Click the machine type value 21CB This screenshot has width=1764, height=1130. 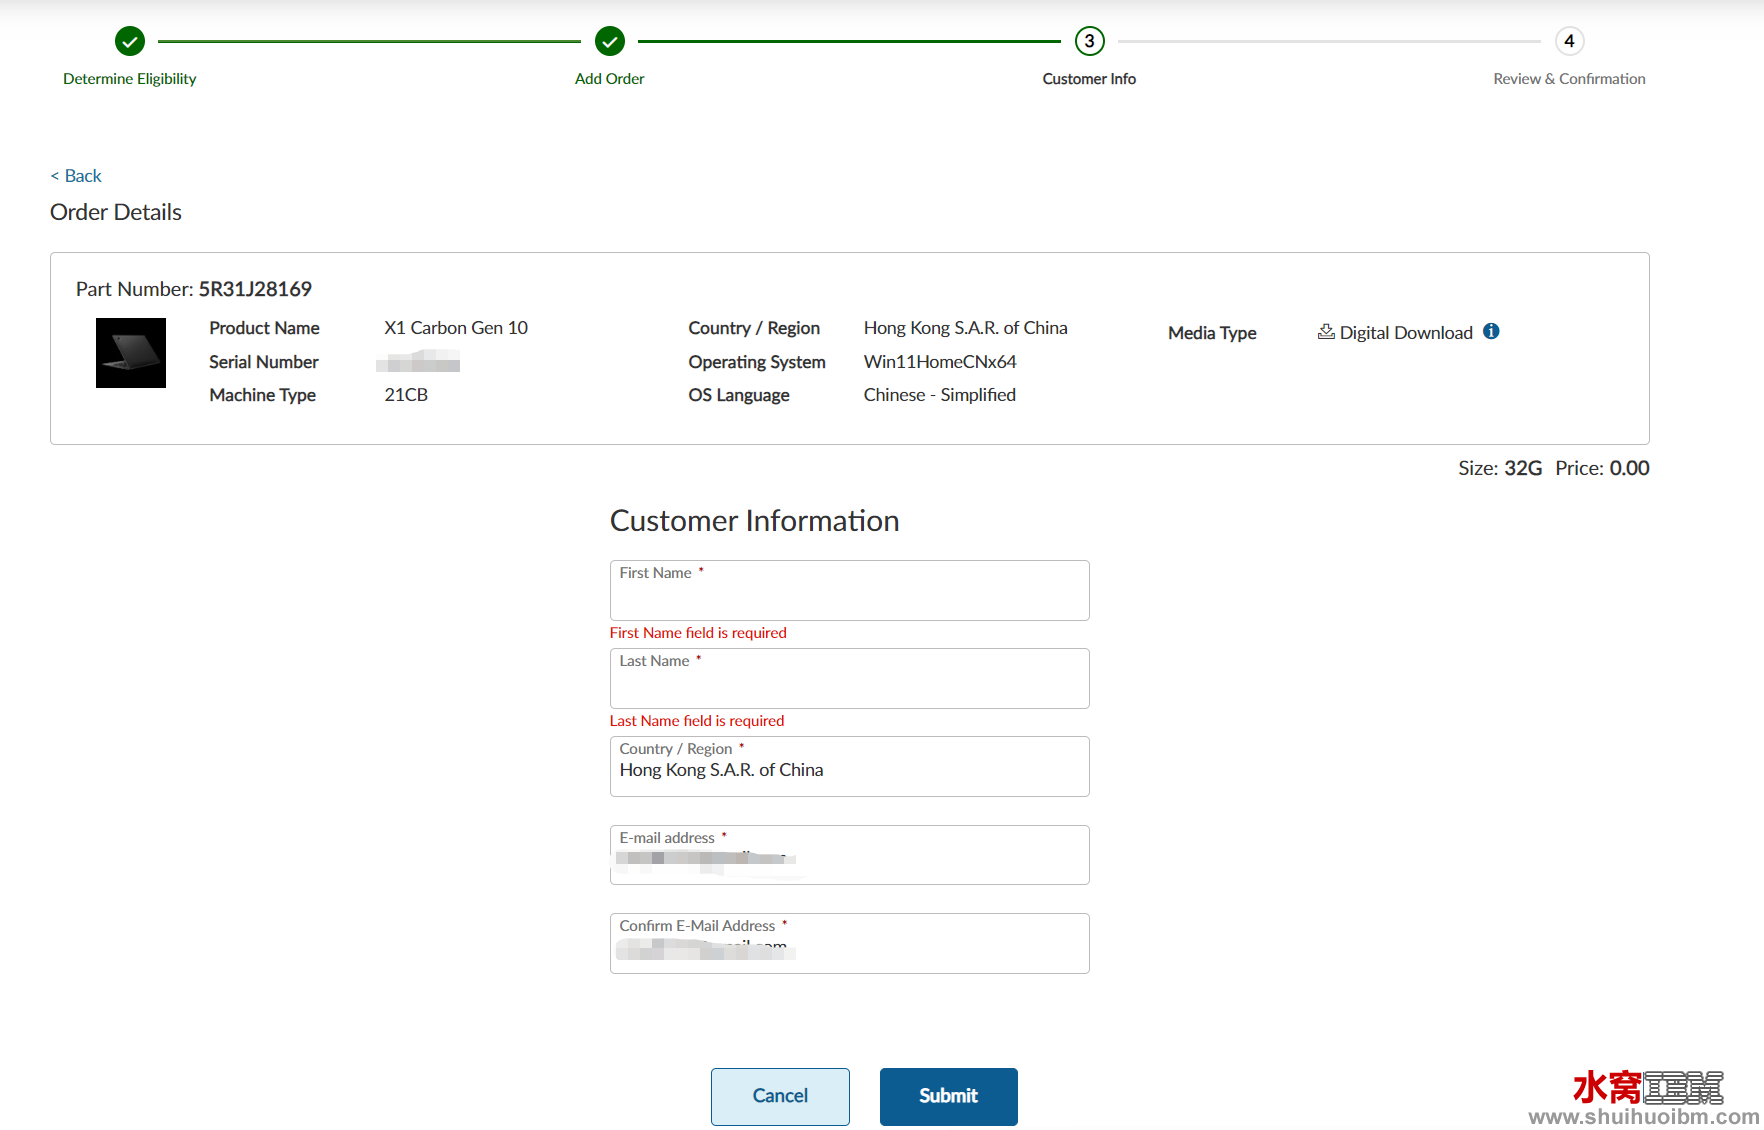coord(406,395)
